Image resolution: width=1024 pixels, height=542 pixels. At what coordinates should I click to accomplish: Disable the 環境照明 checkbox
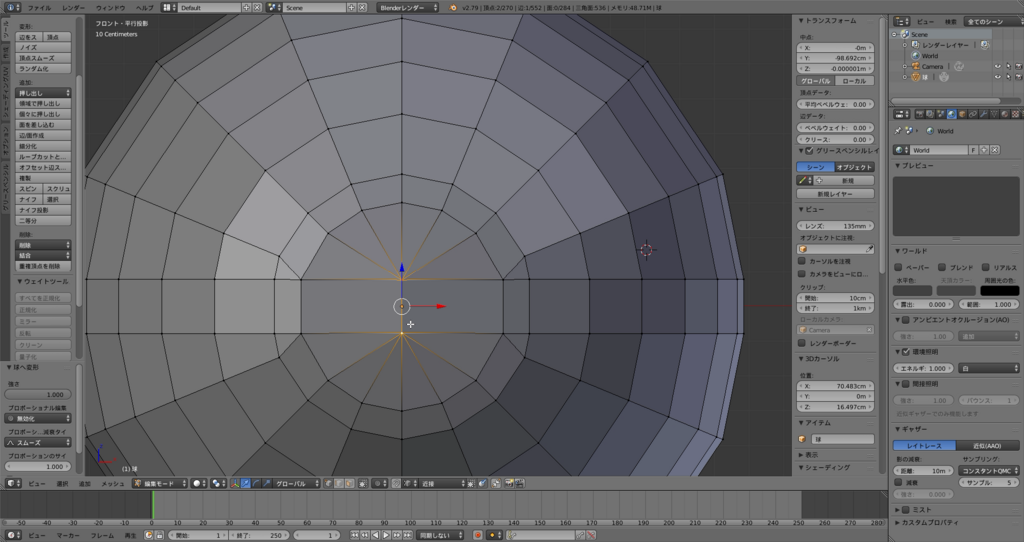click(x=906, y=351)
